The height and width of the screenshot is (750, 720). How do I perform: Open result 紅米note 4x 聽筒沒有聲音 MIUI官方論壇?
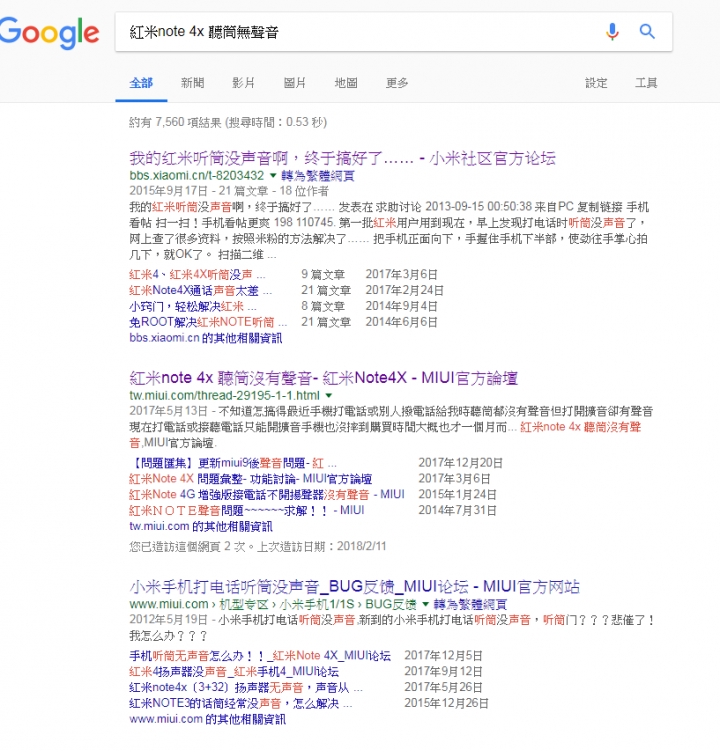pyautogui.click(x=323, y=378)
